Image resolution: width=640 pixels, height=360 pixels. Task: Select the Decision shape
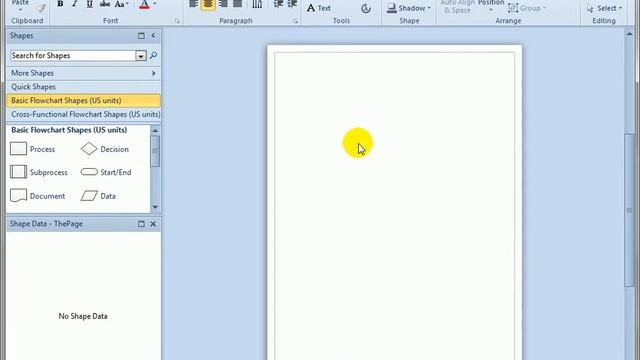tap(105, 149)
